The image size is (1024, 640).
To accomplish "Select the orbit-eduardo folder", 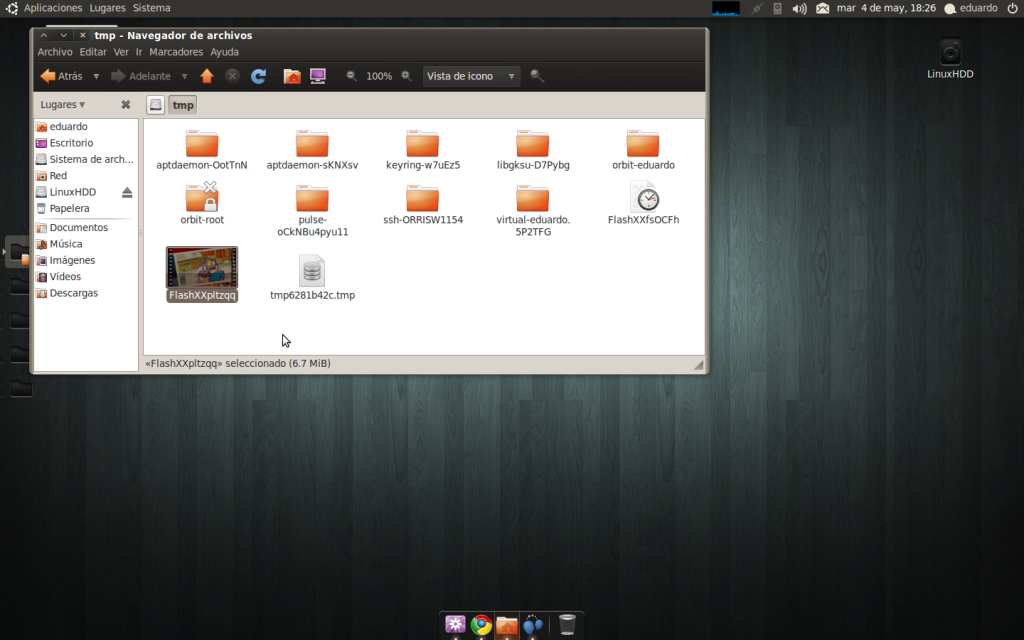I will [643, 150].
